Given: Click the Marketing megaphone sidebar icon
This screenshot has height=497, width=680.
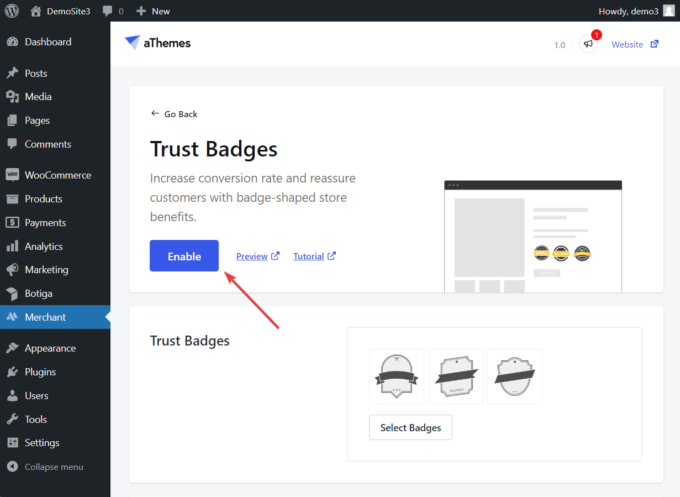Looking at the screenshot, I should pyautogui.click(x=12, y=269).
